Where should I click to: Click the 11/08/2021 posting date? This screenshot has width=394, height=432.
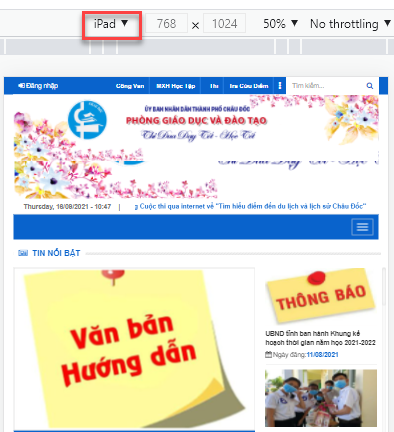click(322, 355)
